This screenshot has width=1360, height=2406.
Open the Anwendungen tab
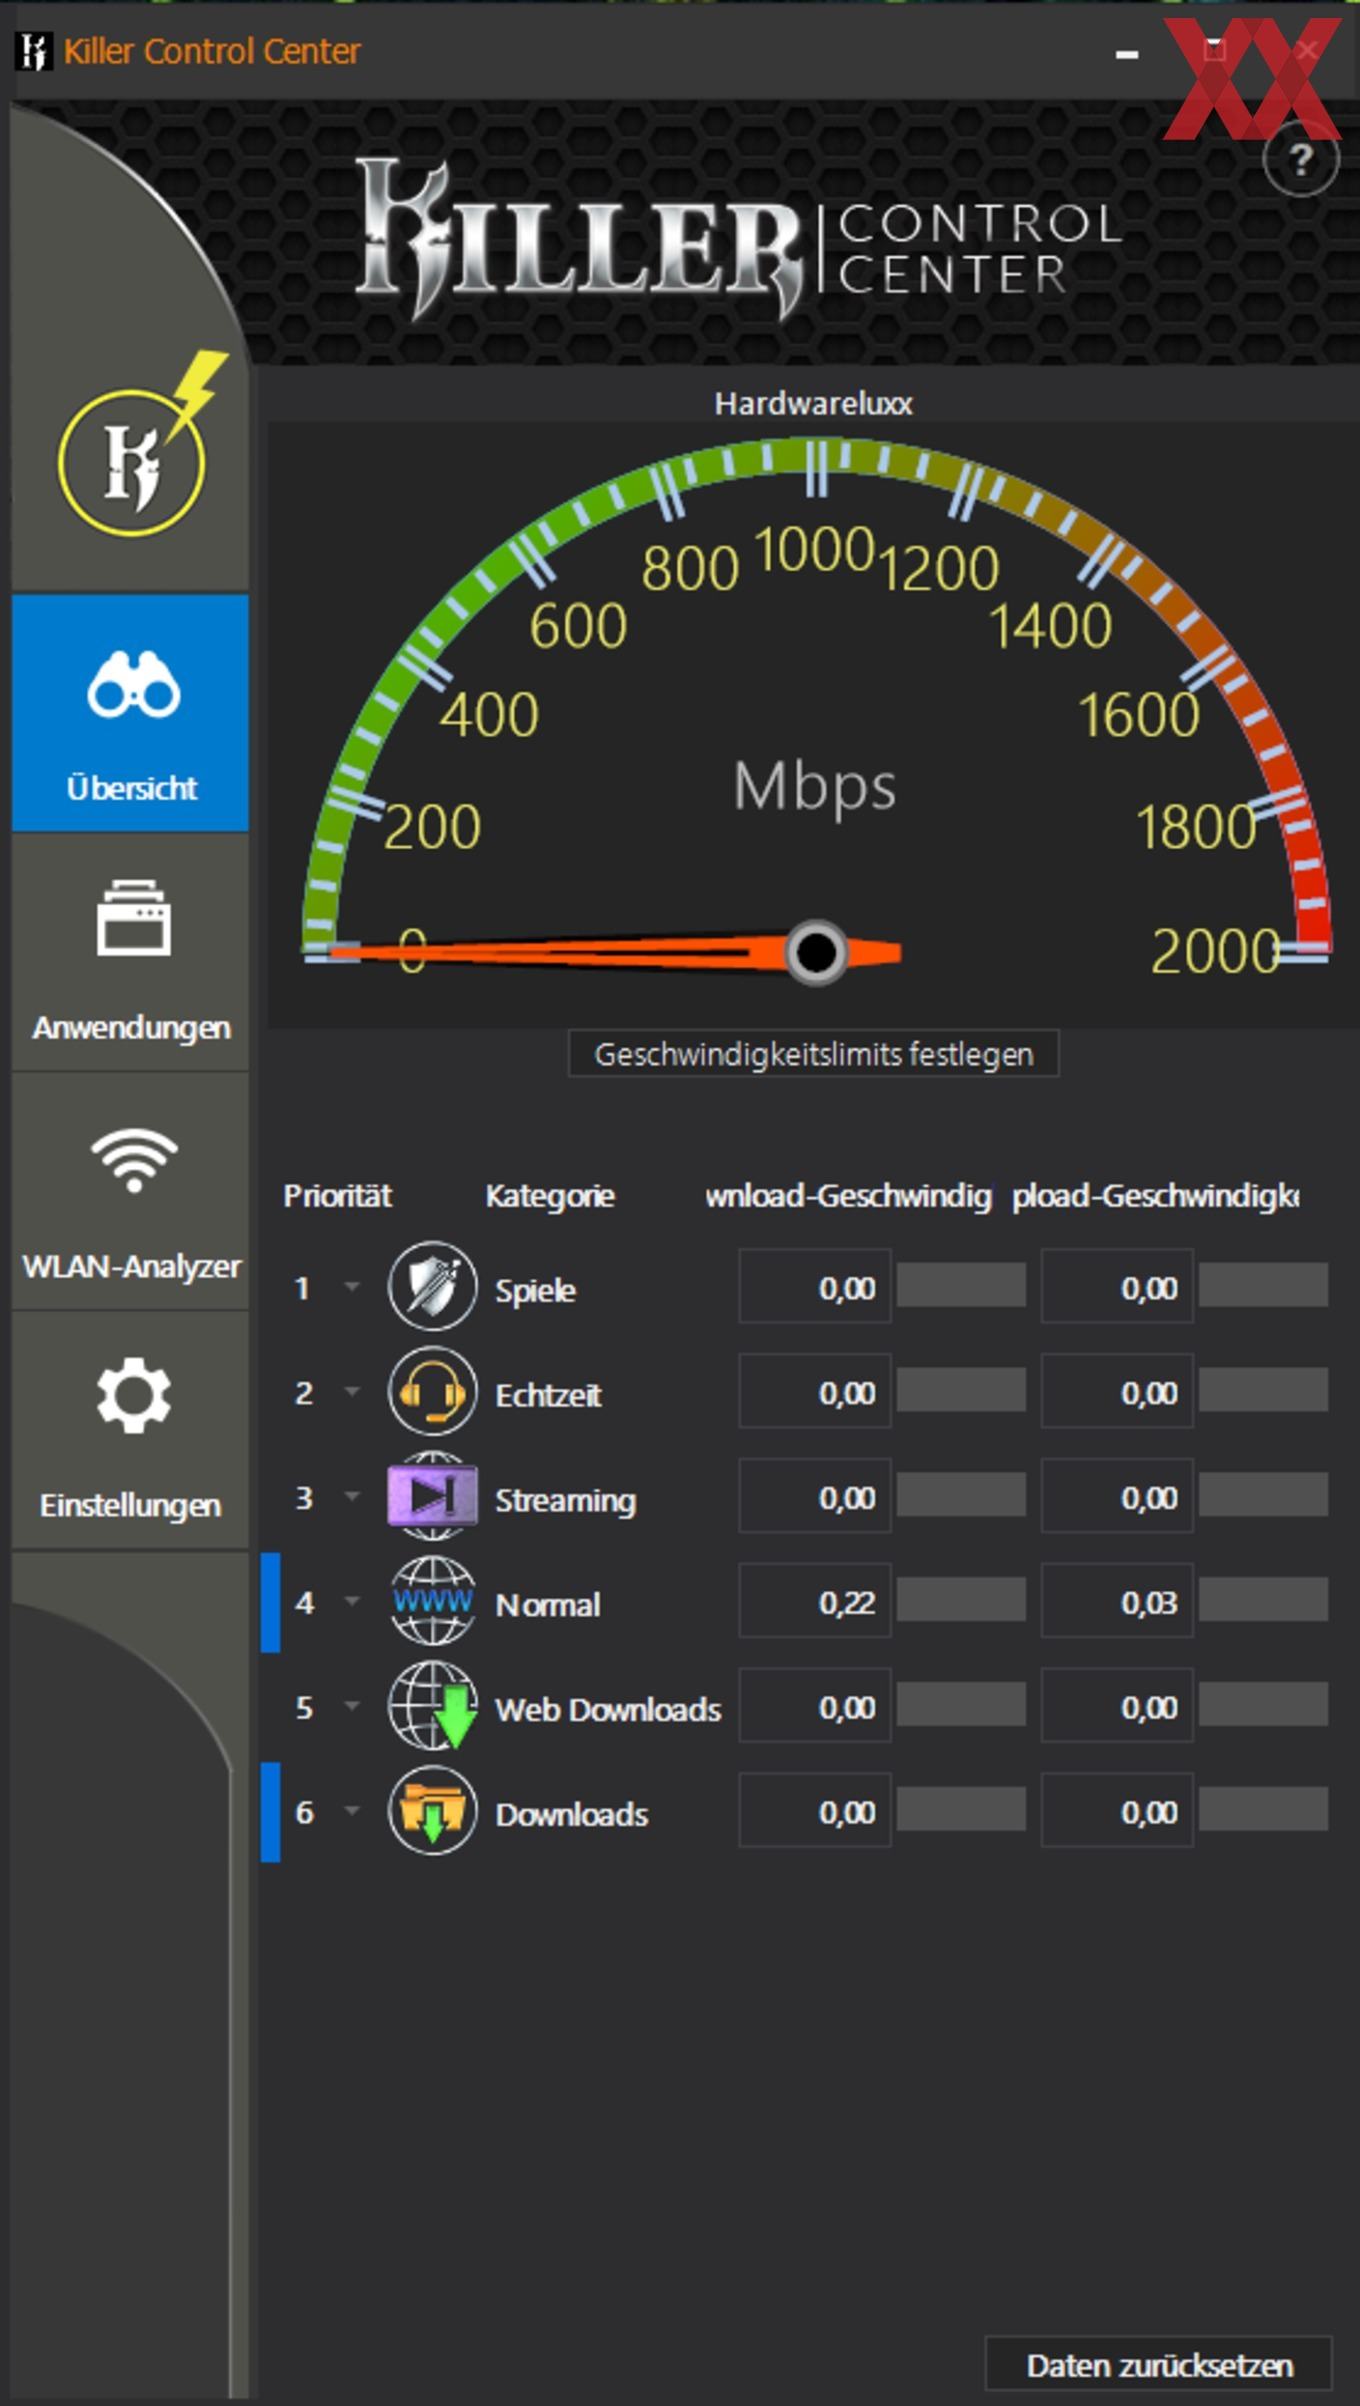[131, 953]
